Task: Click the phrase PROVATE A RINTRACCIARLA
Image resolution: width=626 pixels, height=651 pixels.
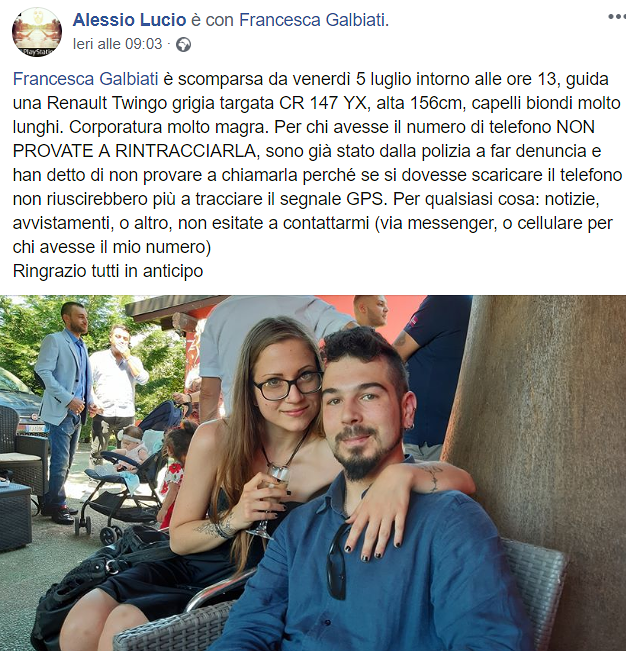Action: 134,151
